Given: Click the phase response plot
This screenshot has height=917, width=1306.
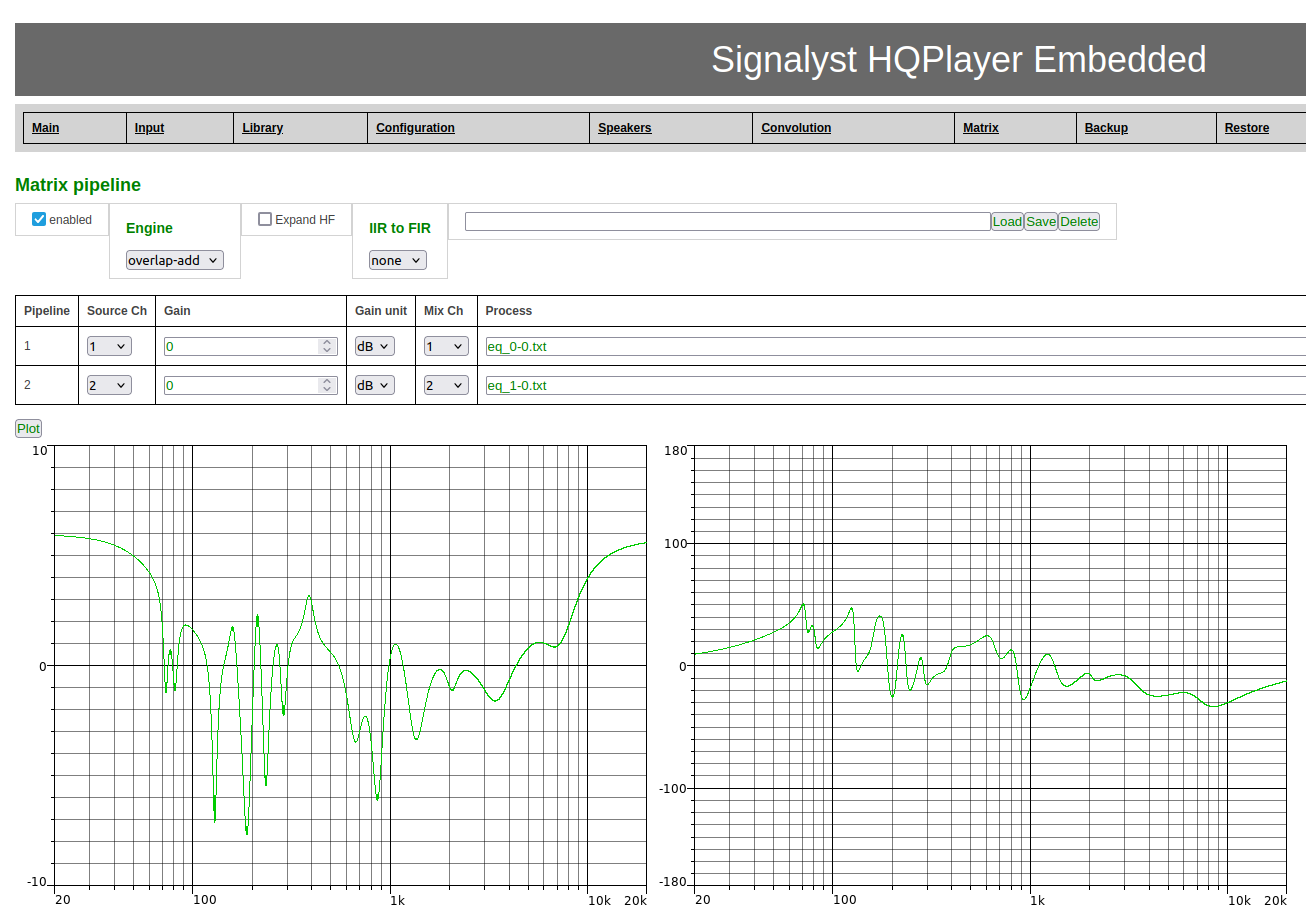Looking at the screenshot, I should coord(990,666).
